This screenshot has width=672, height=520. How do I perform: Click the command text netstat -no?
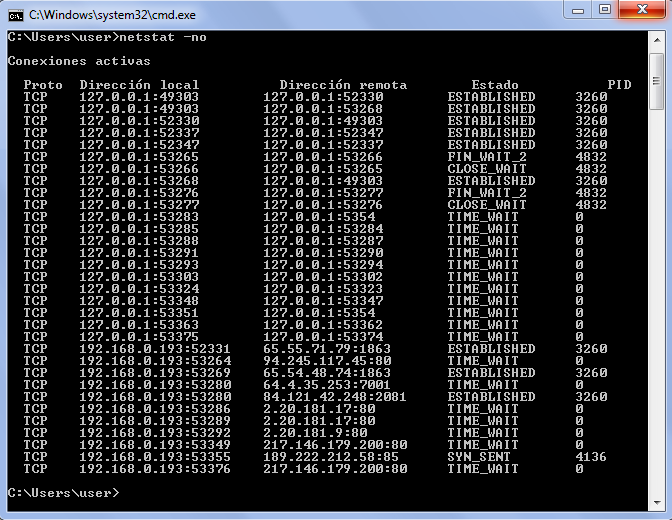163,37
